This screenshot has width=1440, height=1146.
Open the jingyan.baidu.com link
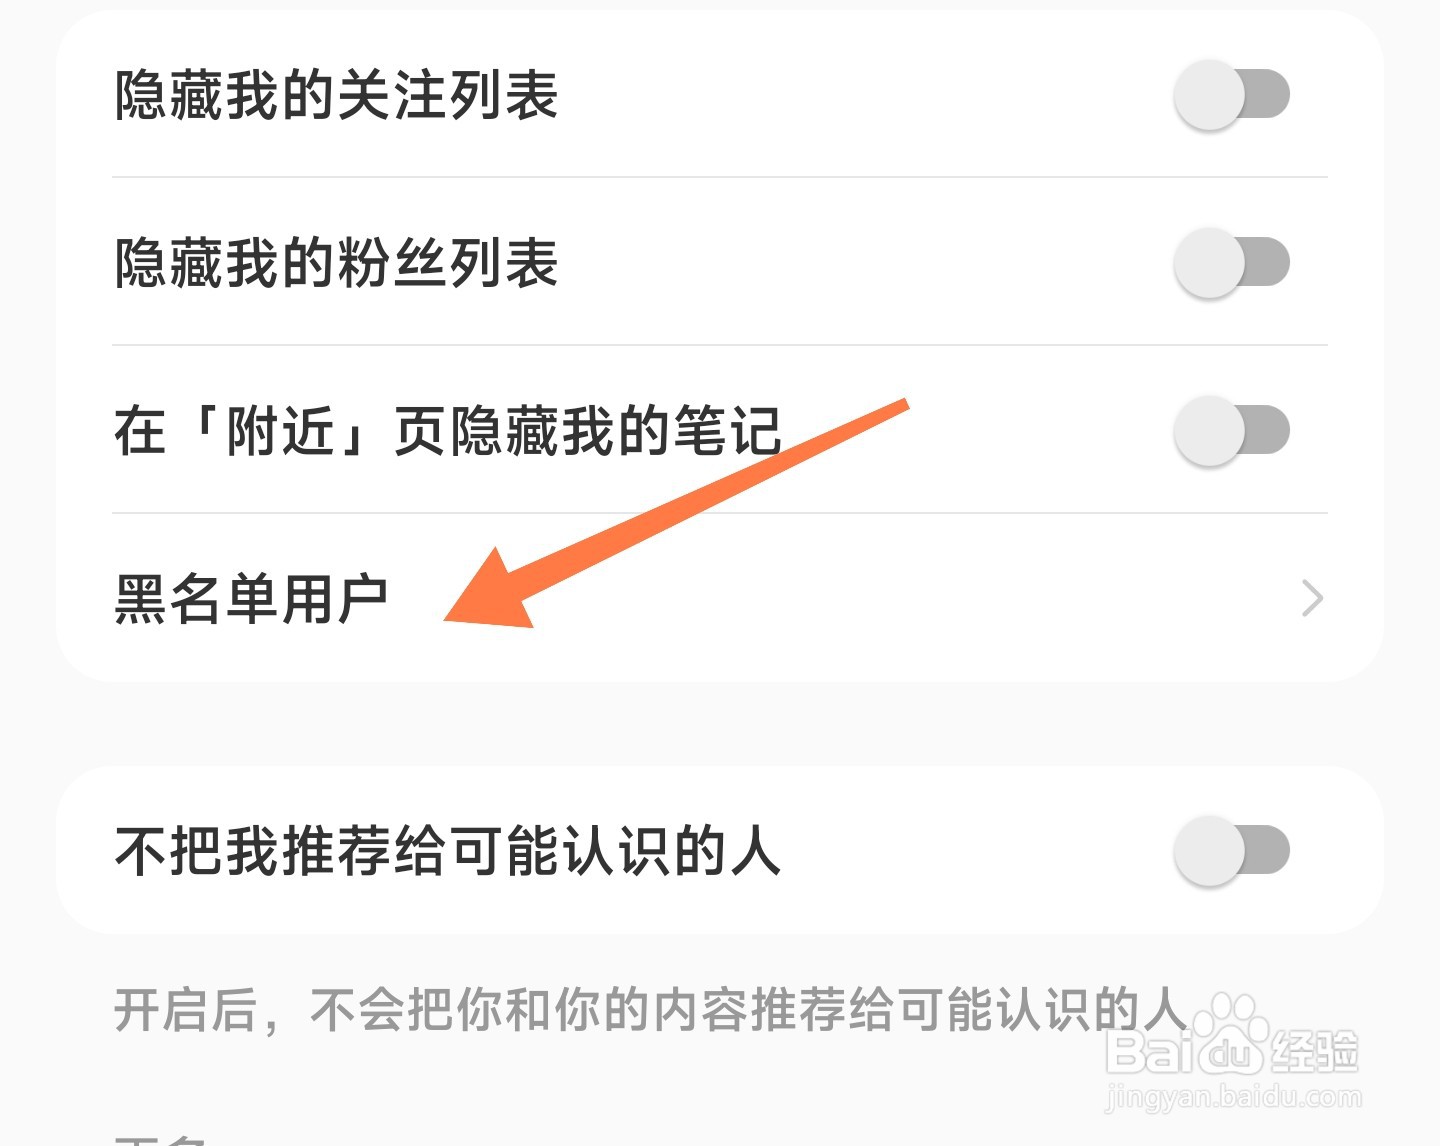(x=1233, y=1098)
